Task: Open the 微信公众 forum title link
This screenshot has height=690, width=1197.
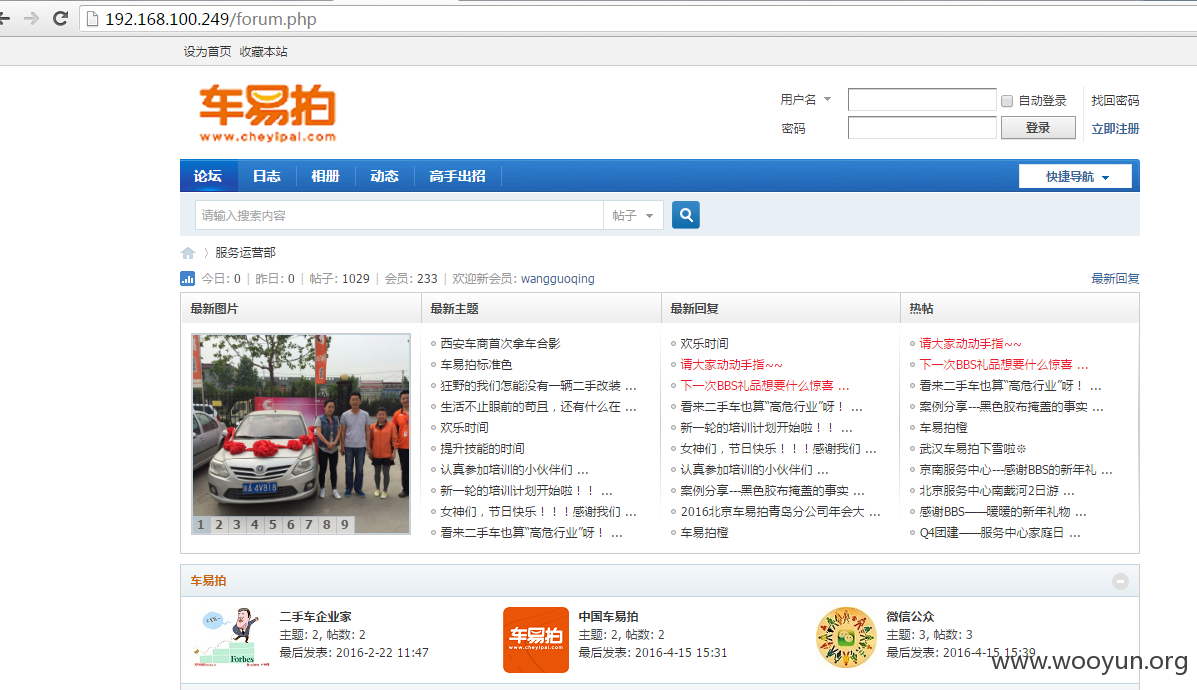Action: click(911, 617)
